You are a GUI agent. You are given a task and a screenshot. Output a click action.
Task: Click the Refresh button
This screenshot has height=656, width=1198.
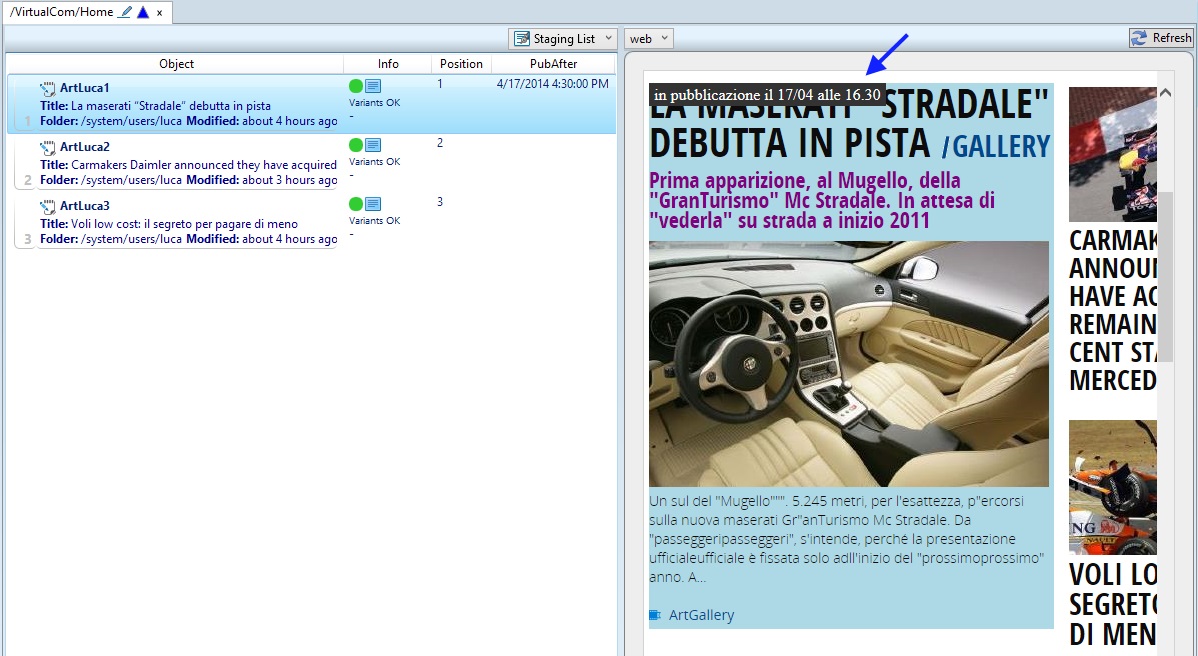[x=1161, y=37]
